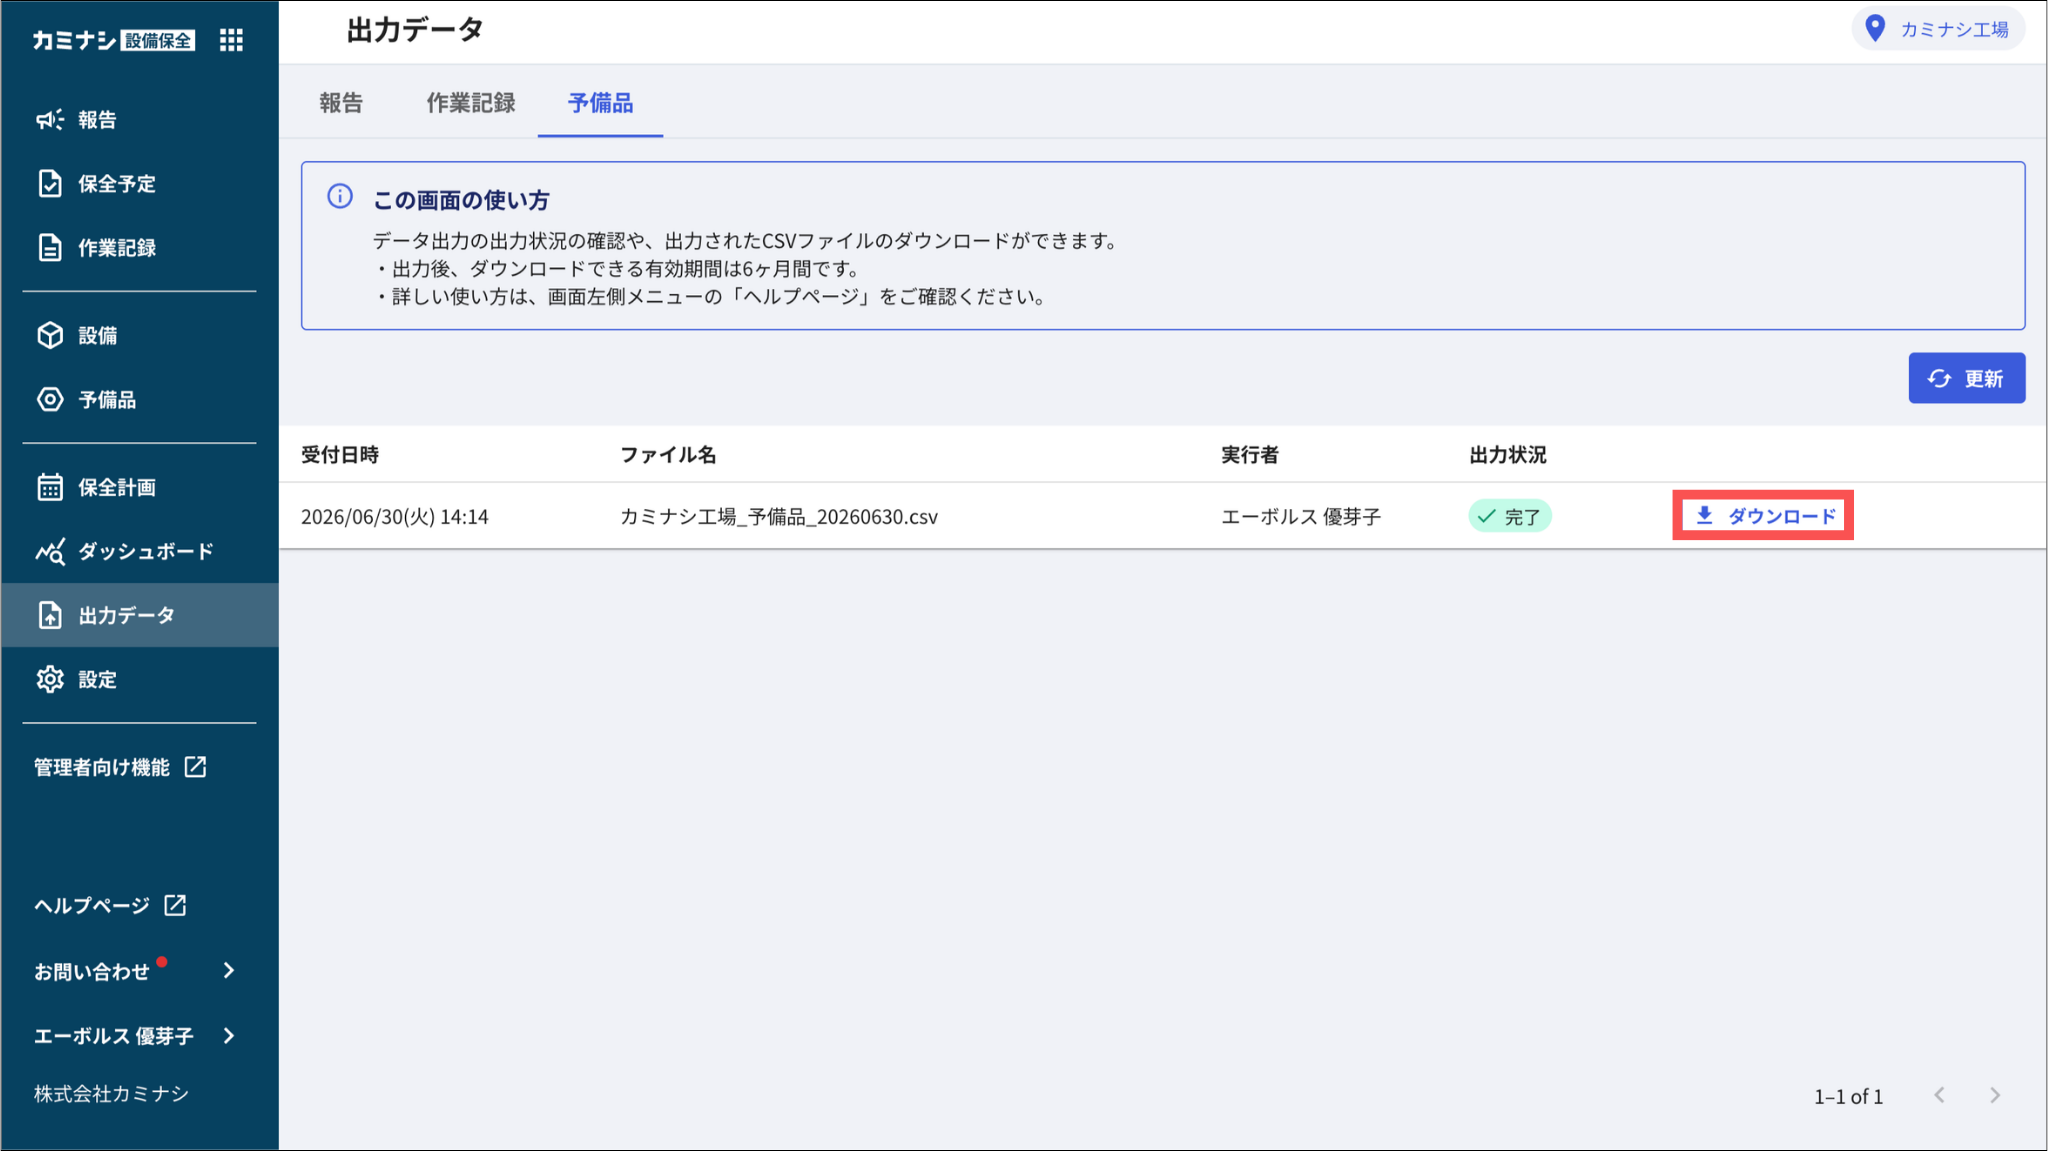Image resolution: width=2048 pixels, height=1151 pixels.
Task: Open ヘルプページ external link
Action: point(110,906)
